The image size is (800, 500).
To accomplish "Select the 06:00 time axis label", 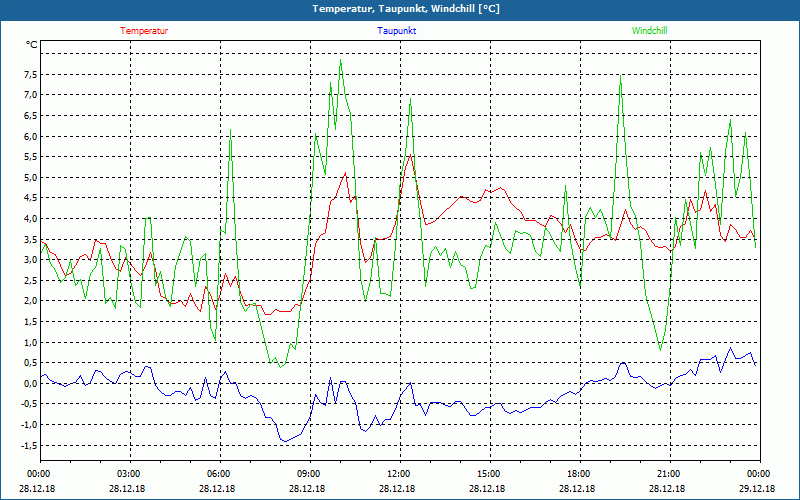I will 218,474.
